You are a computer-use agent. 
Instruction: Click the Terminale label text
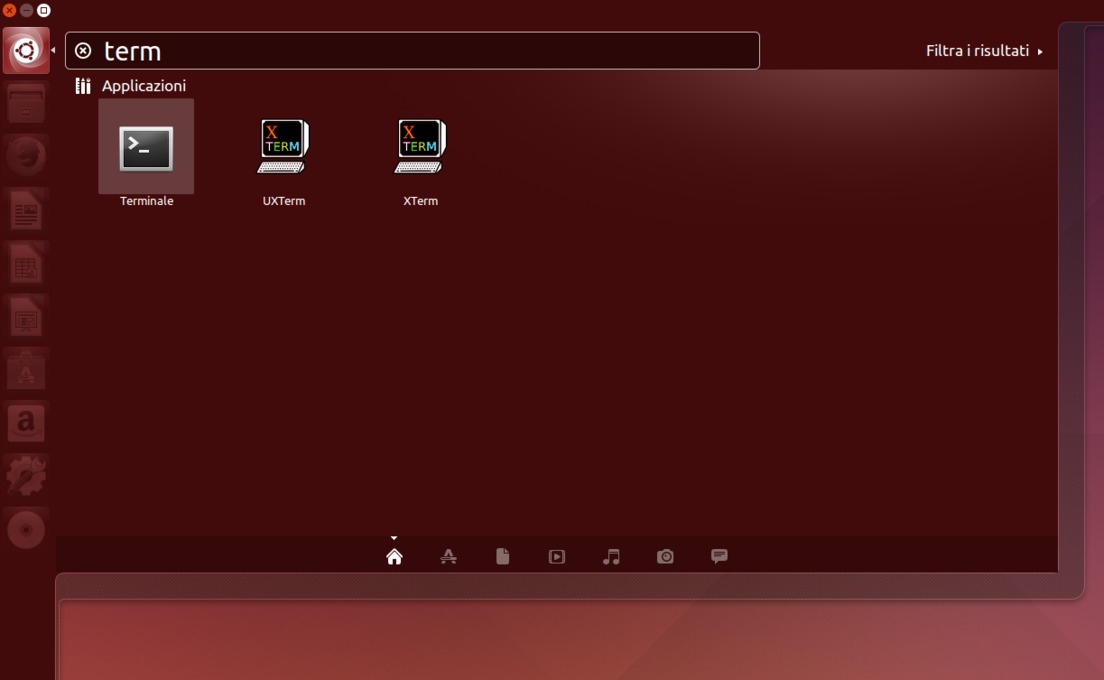pyautogui.click(x=146, y=201)
